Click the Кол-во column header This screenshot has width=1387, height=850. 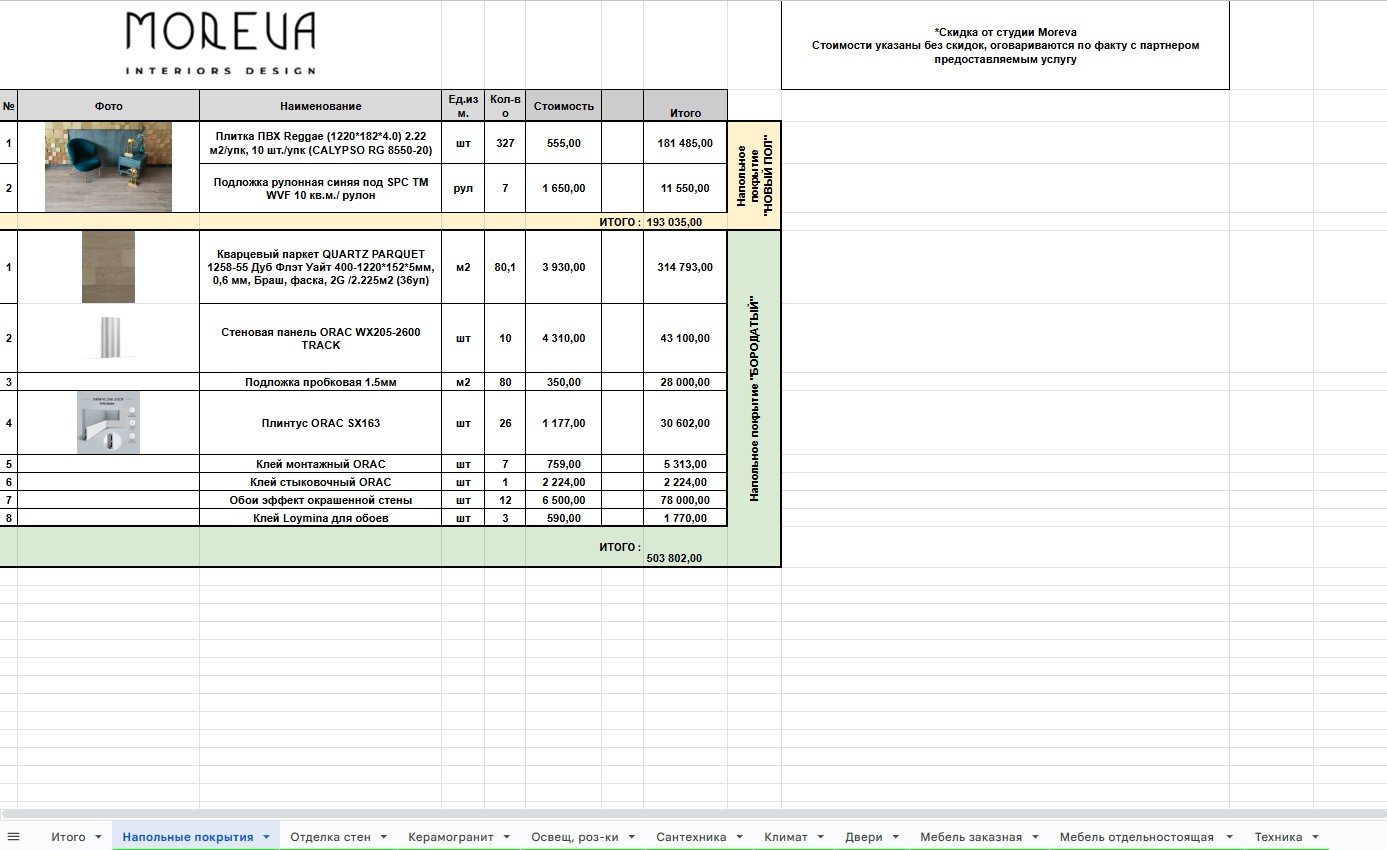tap(505, 106)
